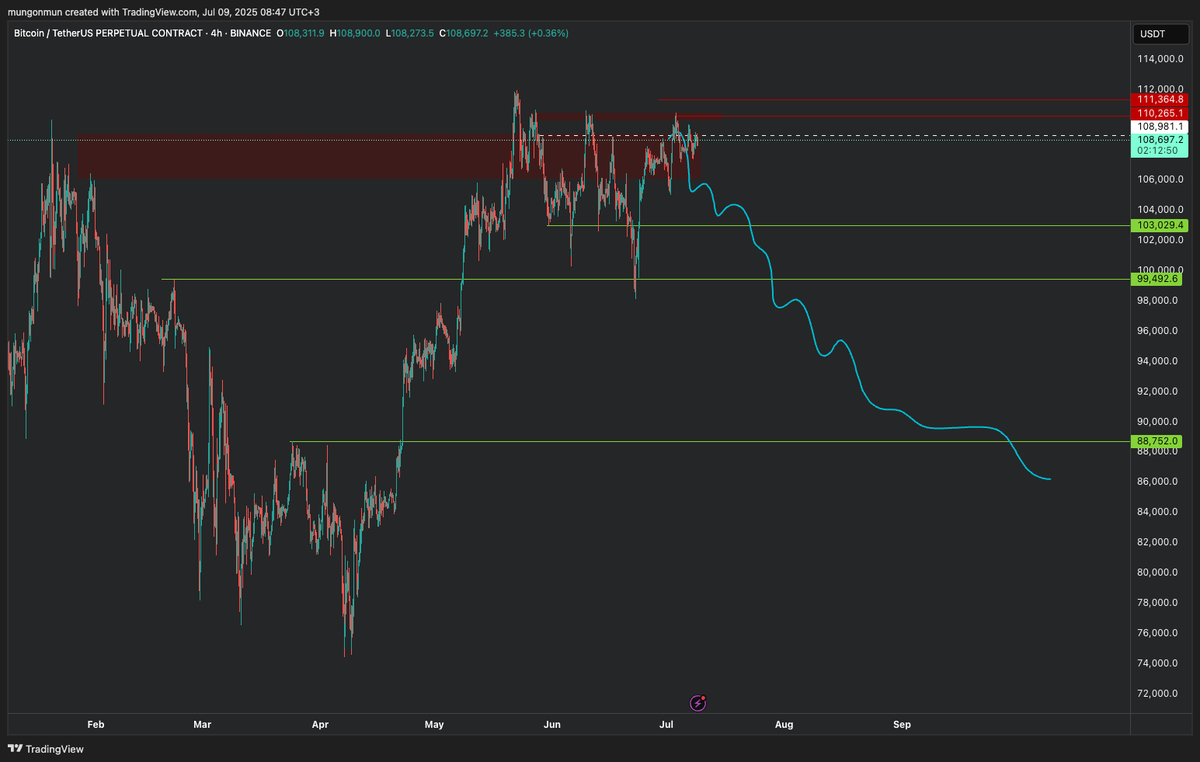The height and width of the screenshot is (762, 1200).
Task: Select the green 103,029.4 price label
Action: click(x=1158, y=226)
